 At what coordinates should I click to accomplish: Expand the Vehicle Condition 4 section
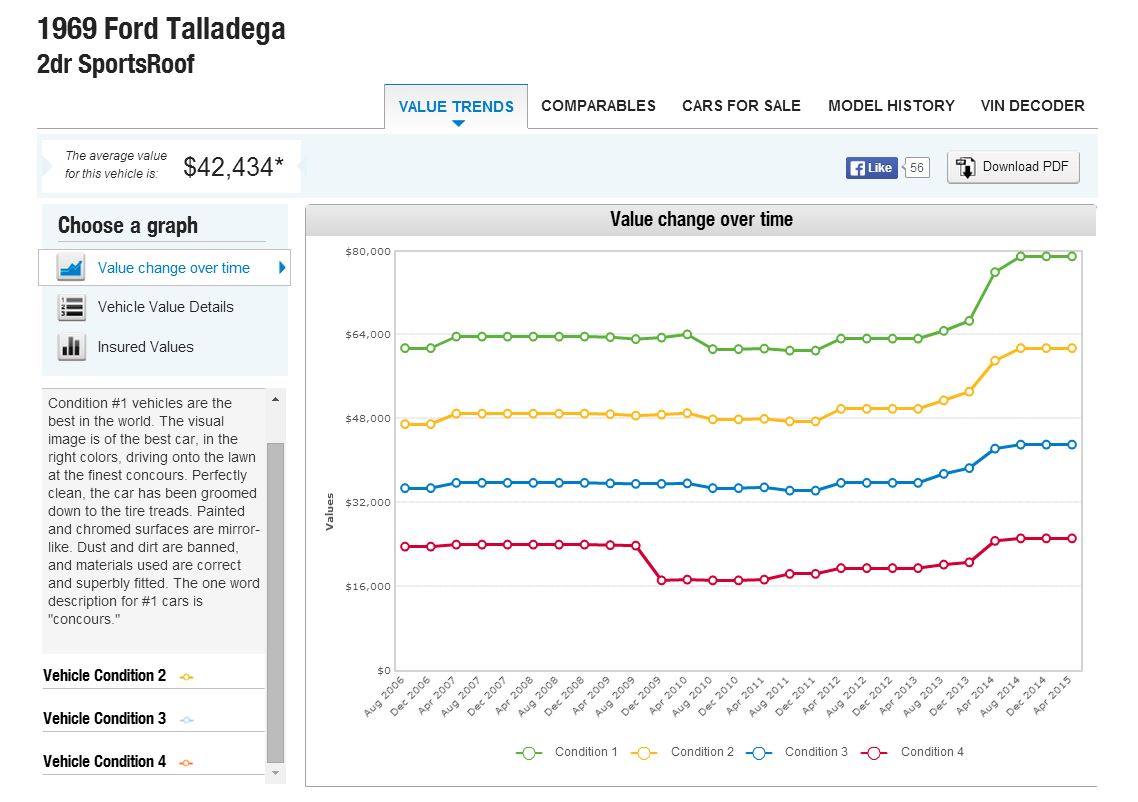tap(105, 762)
